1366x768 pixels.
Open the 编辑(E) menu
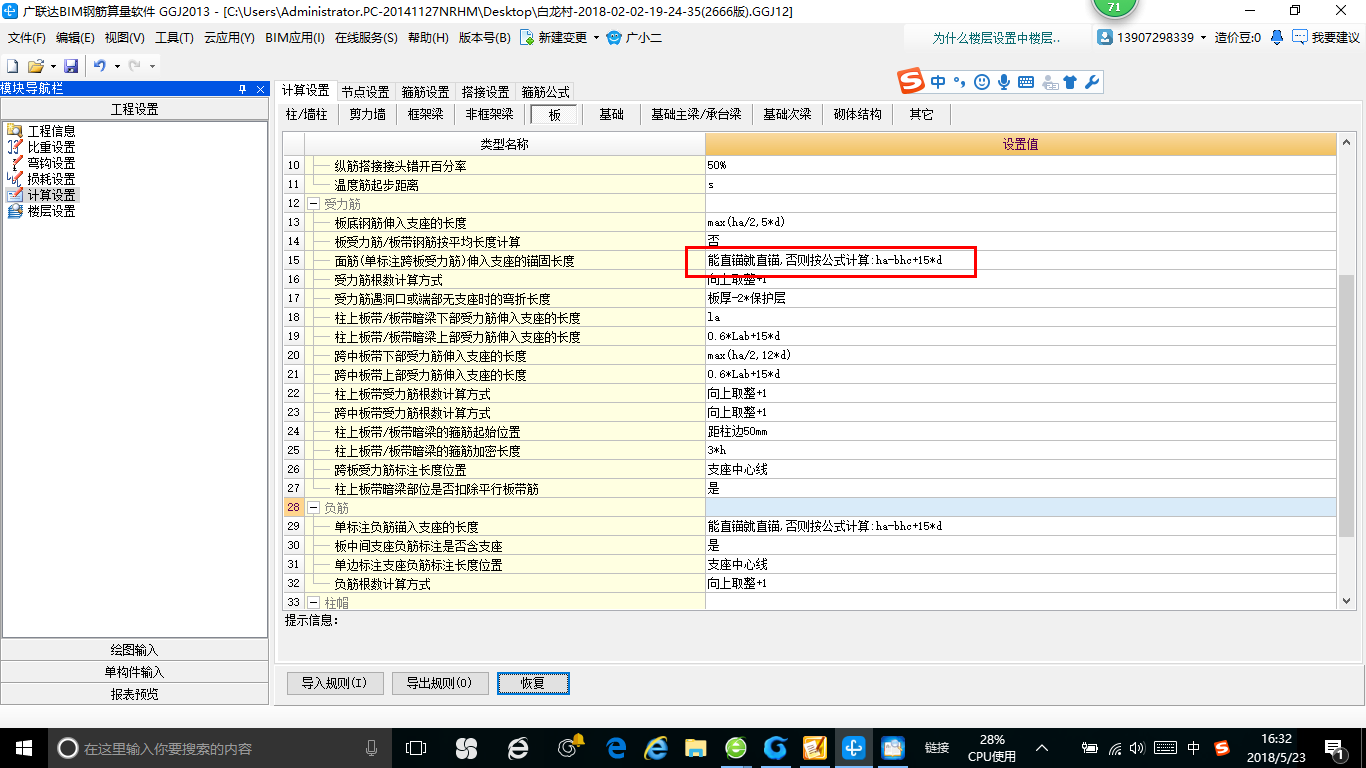pyautogui.click(x=75, y=38)
